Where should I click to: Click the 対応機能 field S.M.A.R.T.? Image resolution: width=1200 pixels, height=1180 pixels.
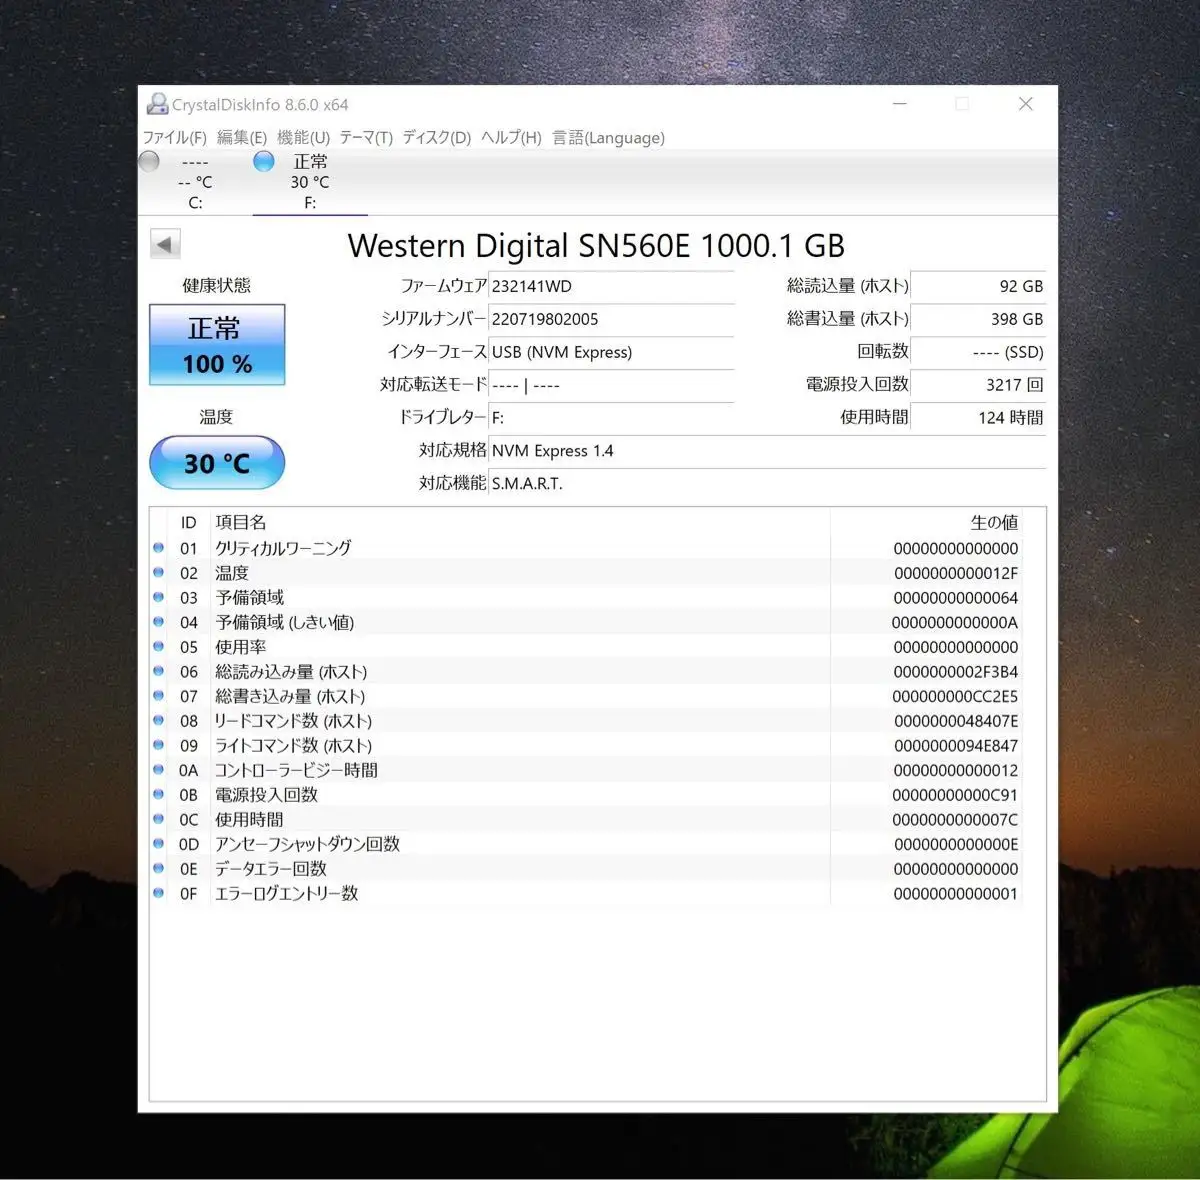coord(767,484)
